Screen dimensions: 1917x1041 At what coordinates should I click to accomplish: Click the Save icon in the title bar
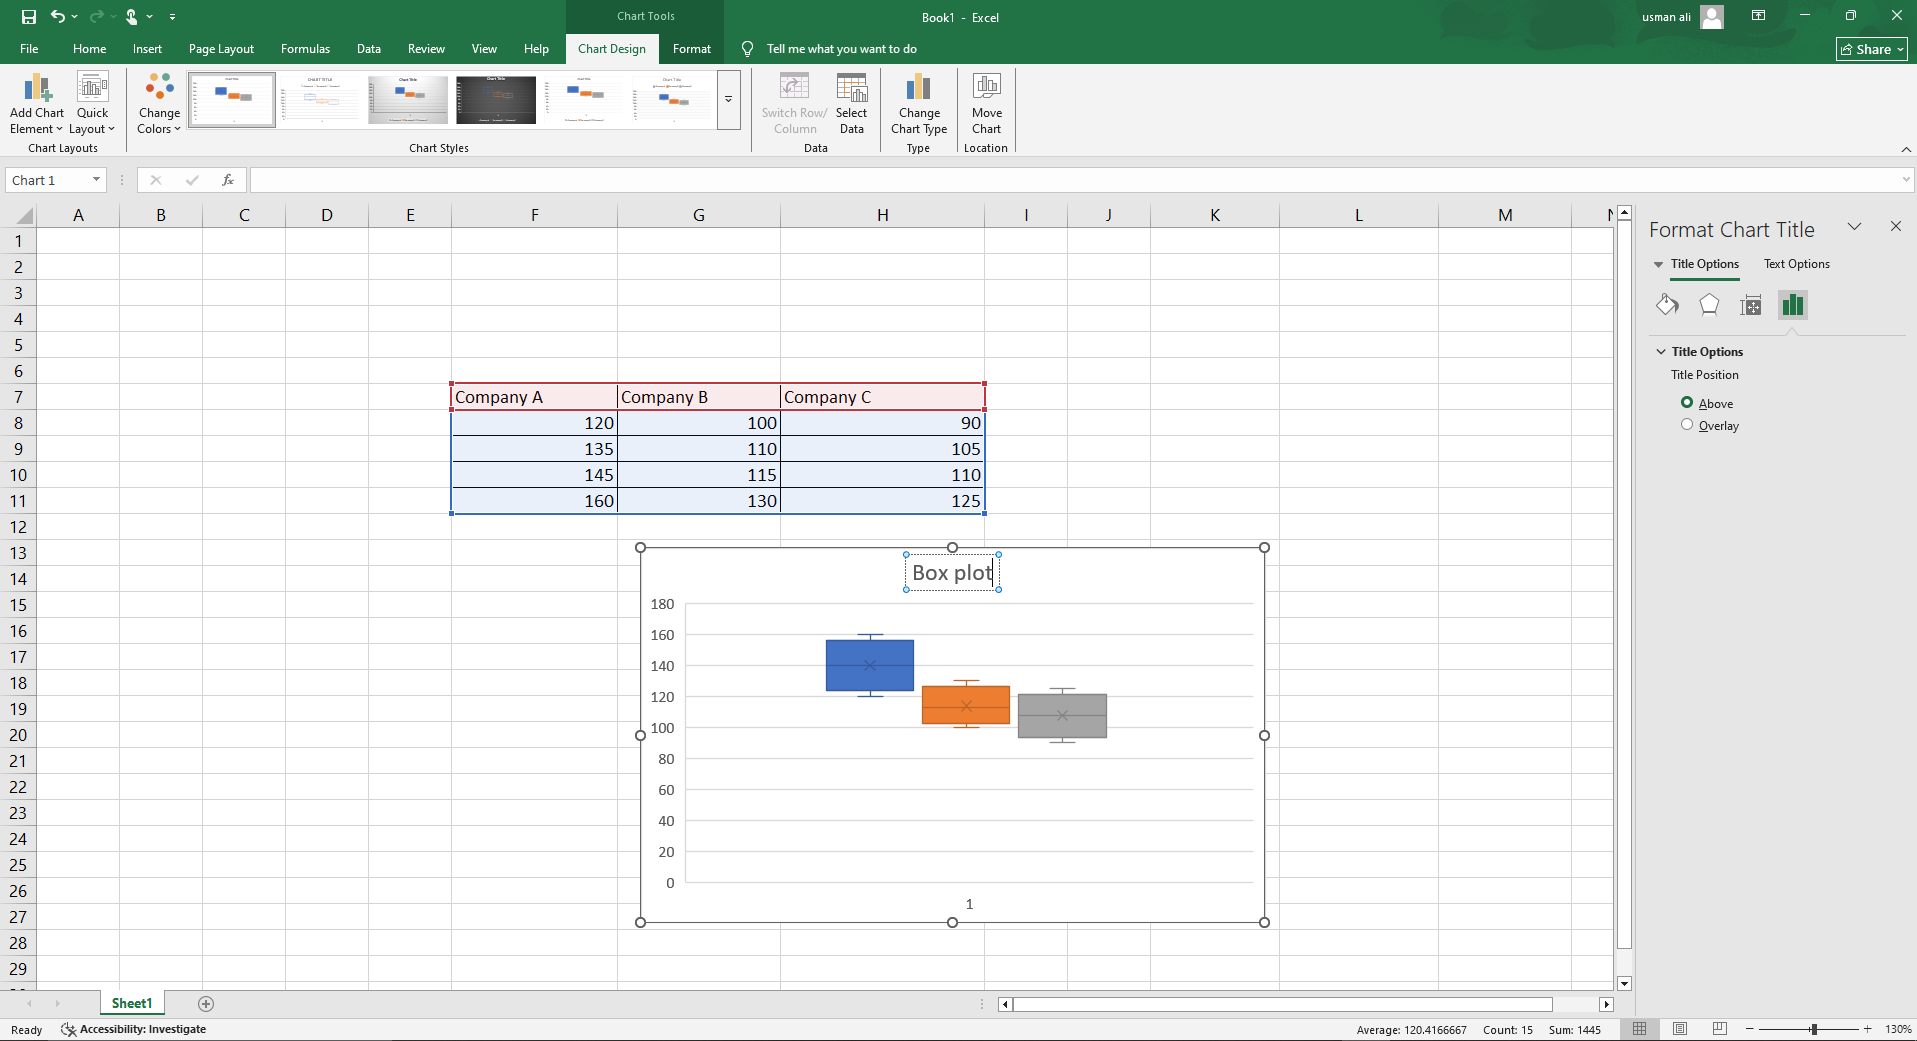tap(28, 17)
